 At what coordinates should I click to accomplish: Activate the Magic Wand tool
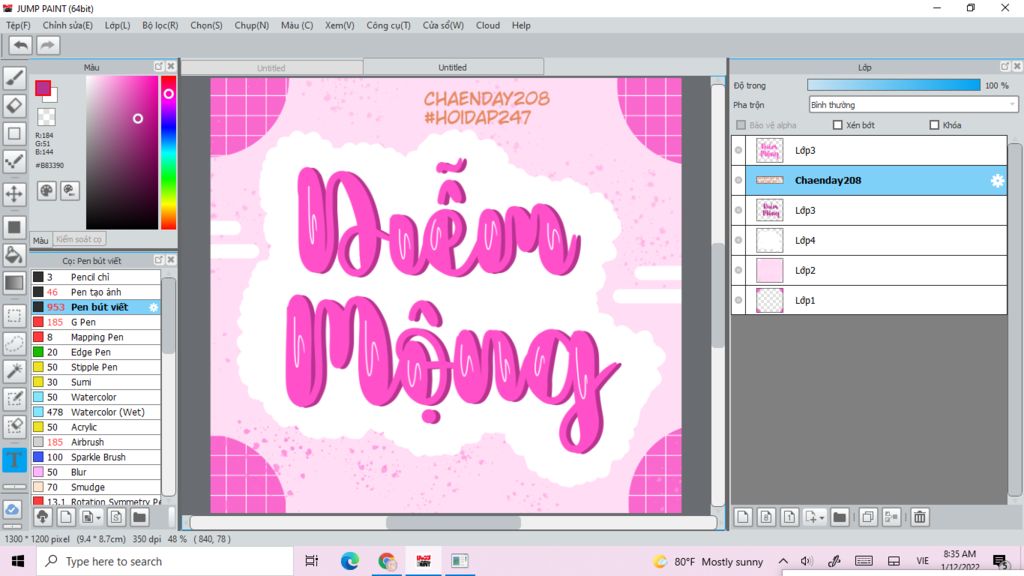(14, 371)
